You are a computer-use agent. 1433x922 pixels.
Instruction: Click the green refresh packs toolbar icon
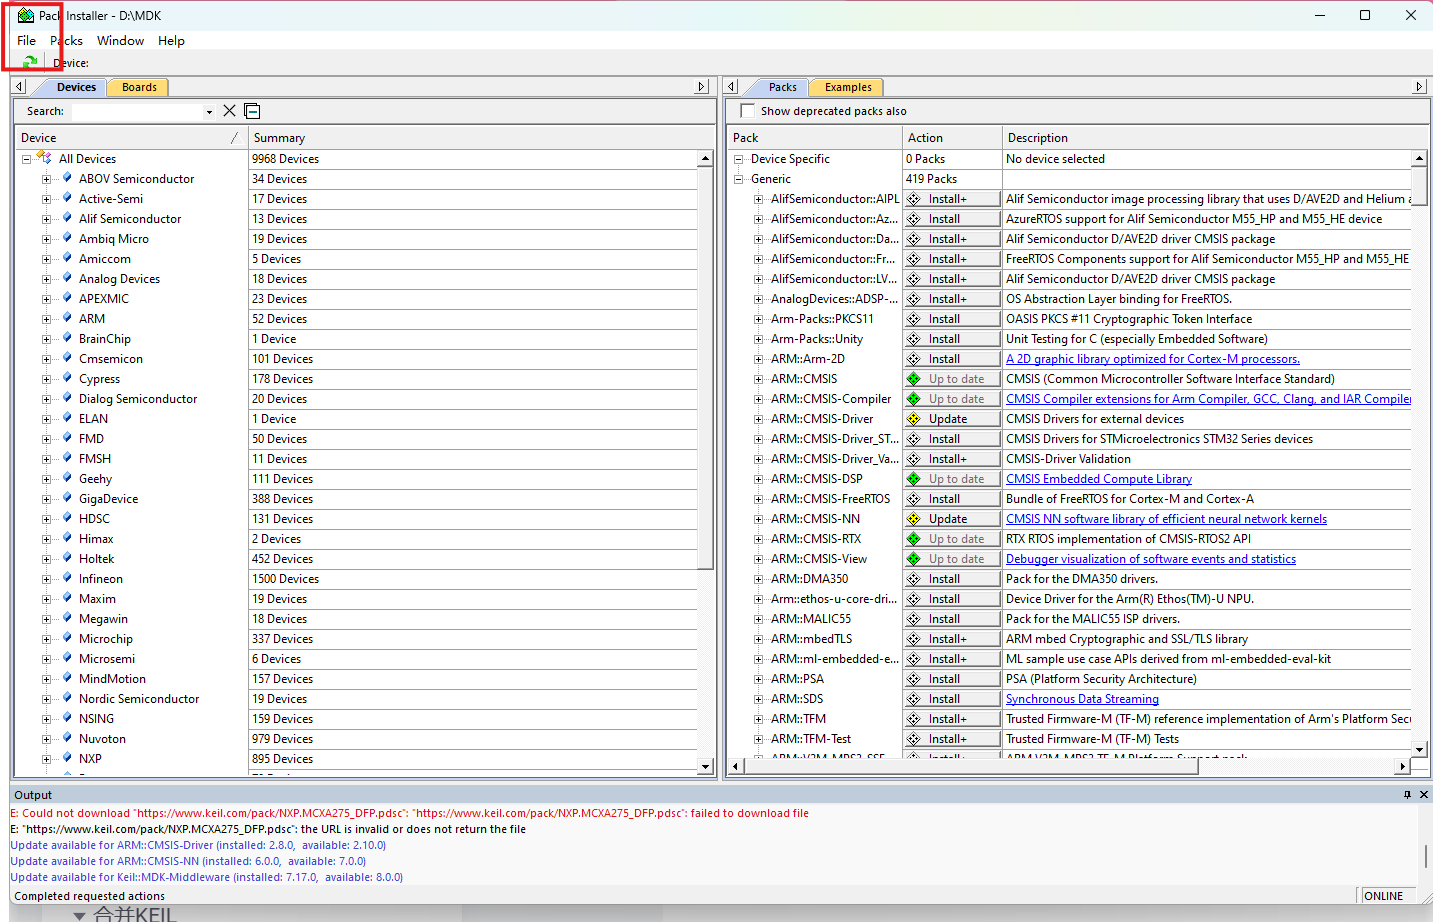(x=30, y=62)
